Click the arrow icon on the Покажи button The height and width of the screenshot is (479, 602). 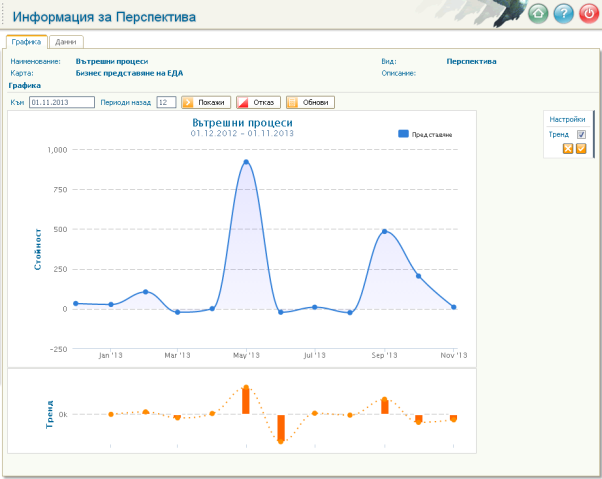coord(188,102)
